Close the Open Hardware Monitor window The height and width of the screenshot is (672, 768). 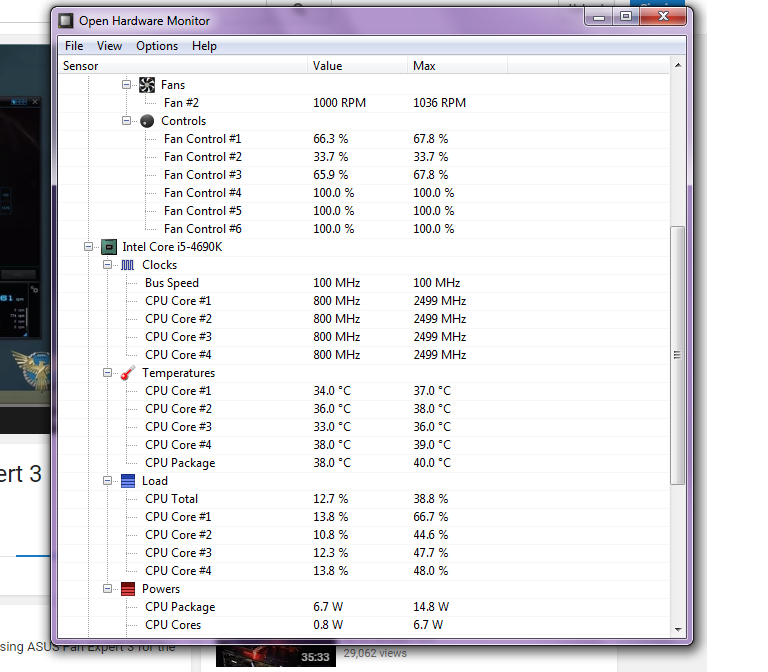663,17
